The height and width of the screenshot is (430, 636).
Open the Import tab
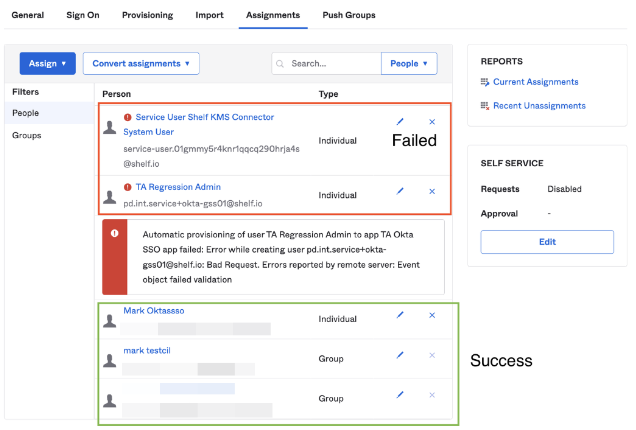click(x=209, y=15)
